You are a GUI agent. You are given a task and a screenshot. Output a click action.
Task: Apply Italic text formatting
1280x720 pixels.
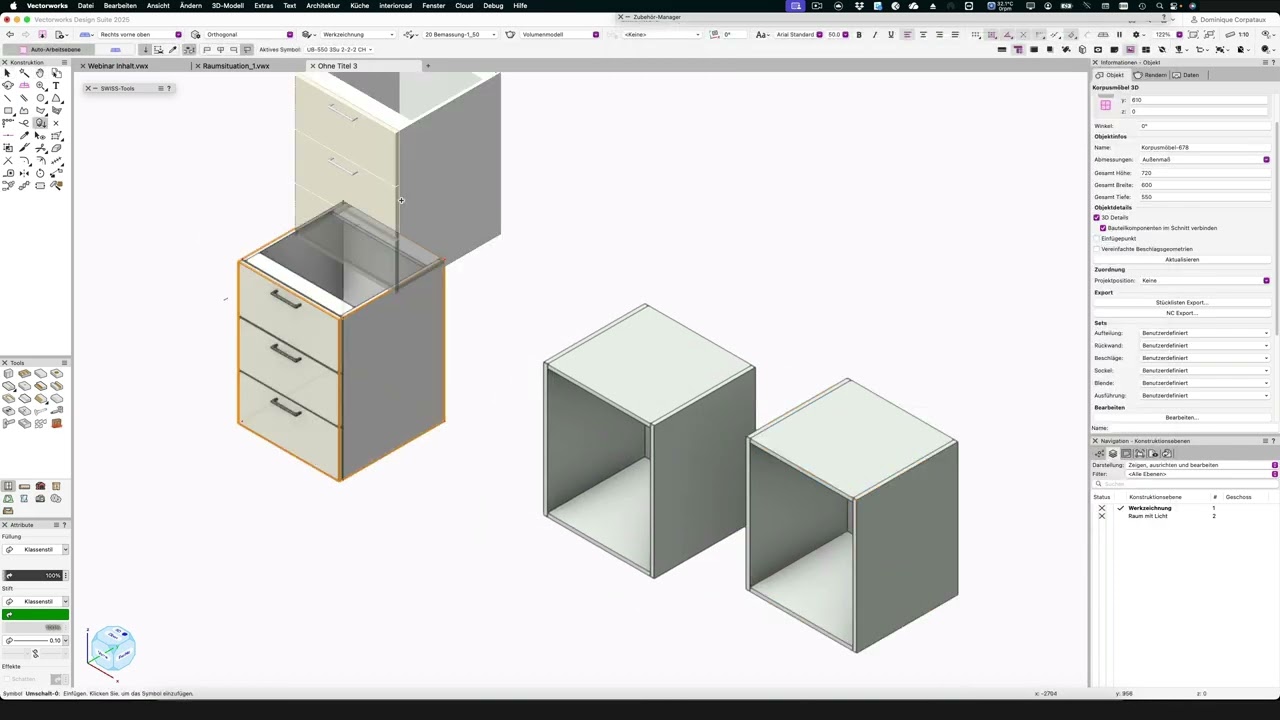[x=875, y=35]
